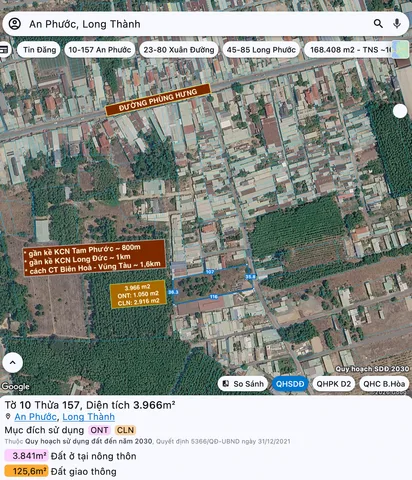
Task: Toggle the QHPK D2 planning layer
Action: (334, 384)
